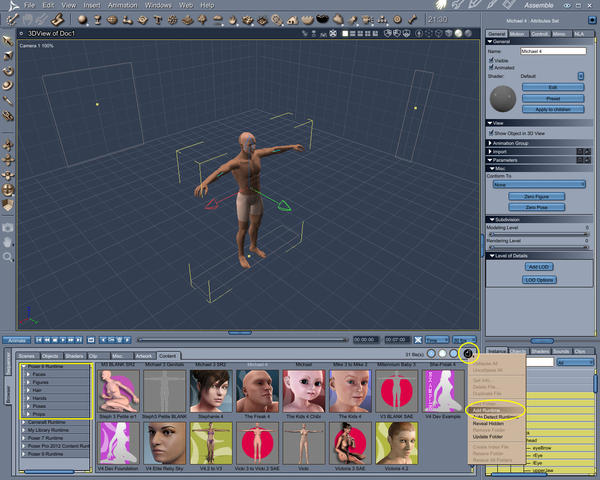Expand the My Library Runtime entry
This screenshot has width=600, height=480.
[x=24, y=430]
